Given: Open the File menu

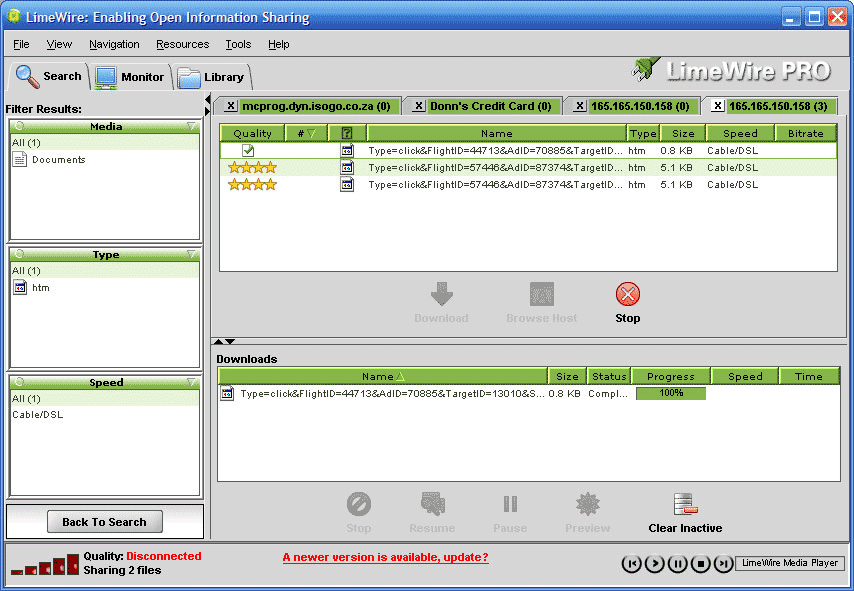Looking at the screenshot, I should coord(21,44).
